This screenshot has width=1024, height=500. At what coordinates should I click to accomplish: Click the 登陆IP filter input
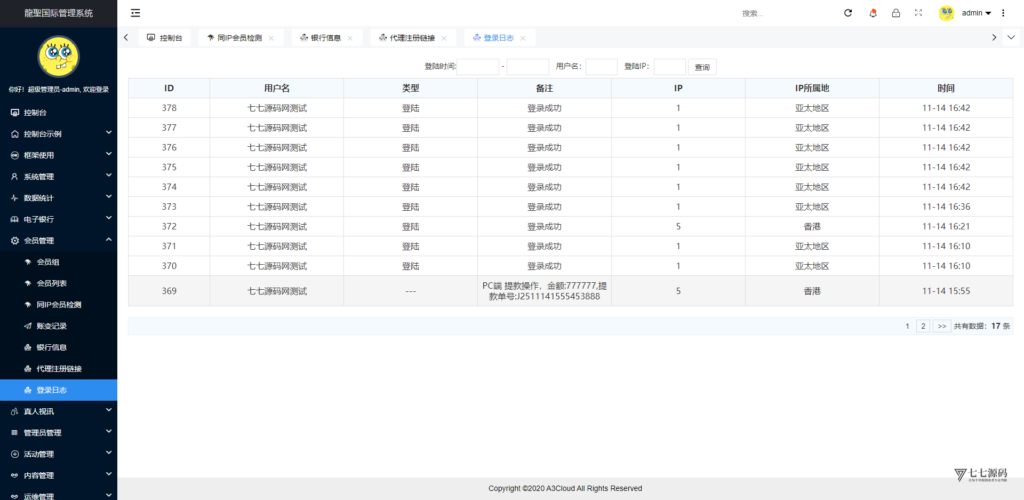(x=669, y=67)
